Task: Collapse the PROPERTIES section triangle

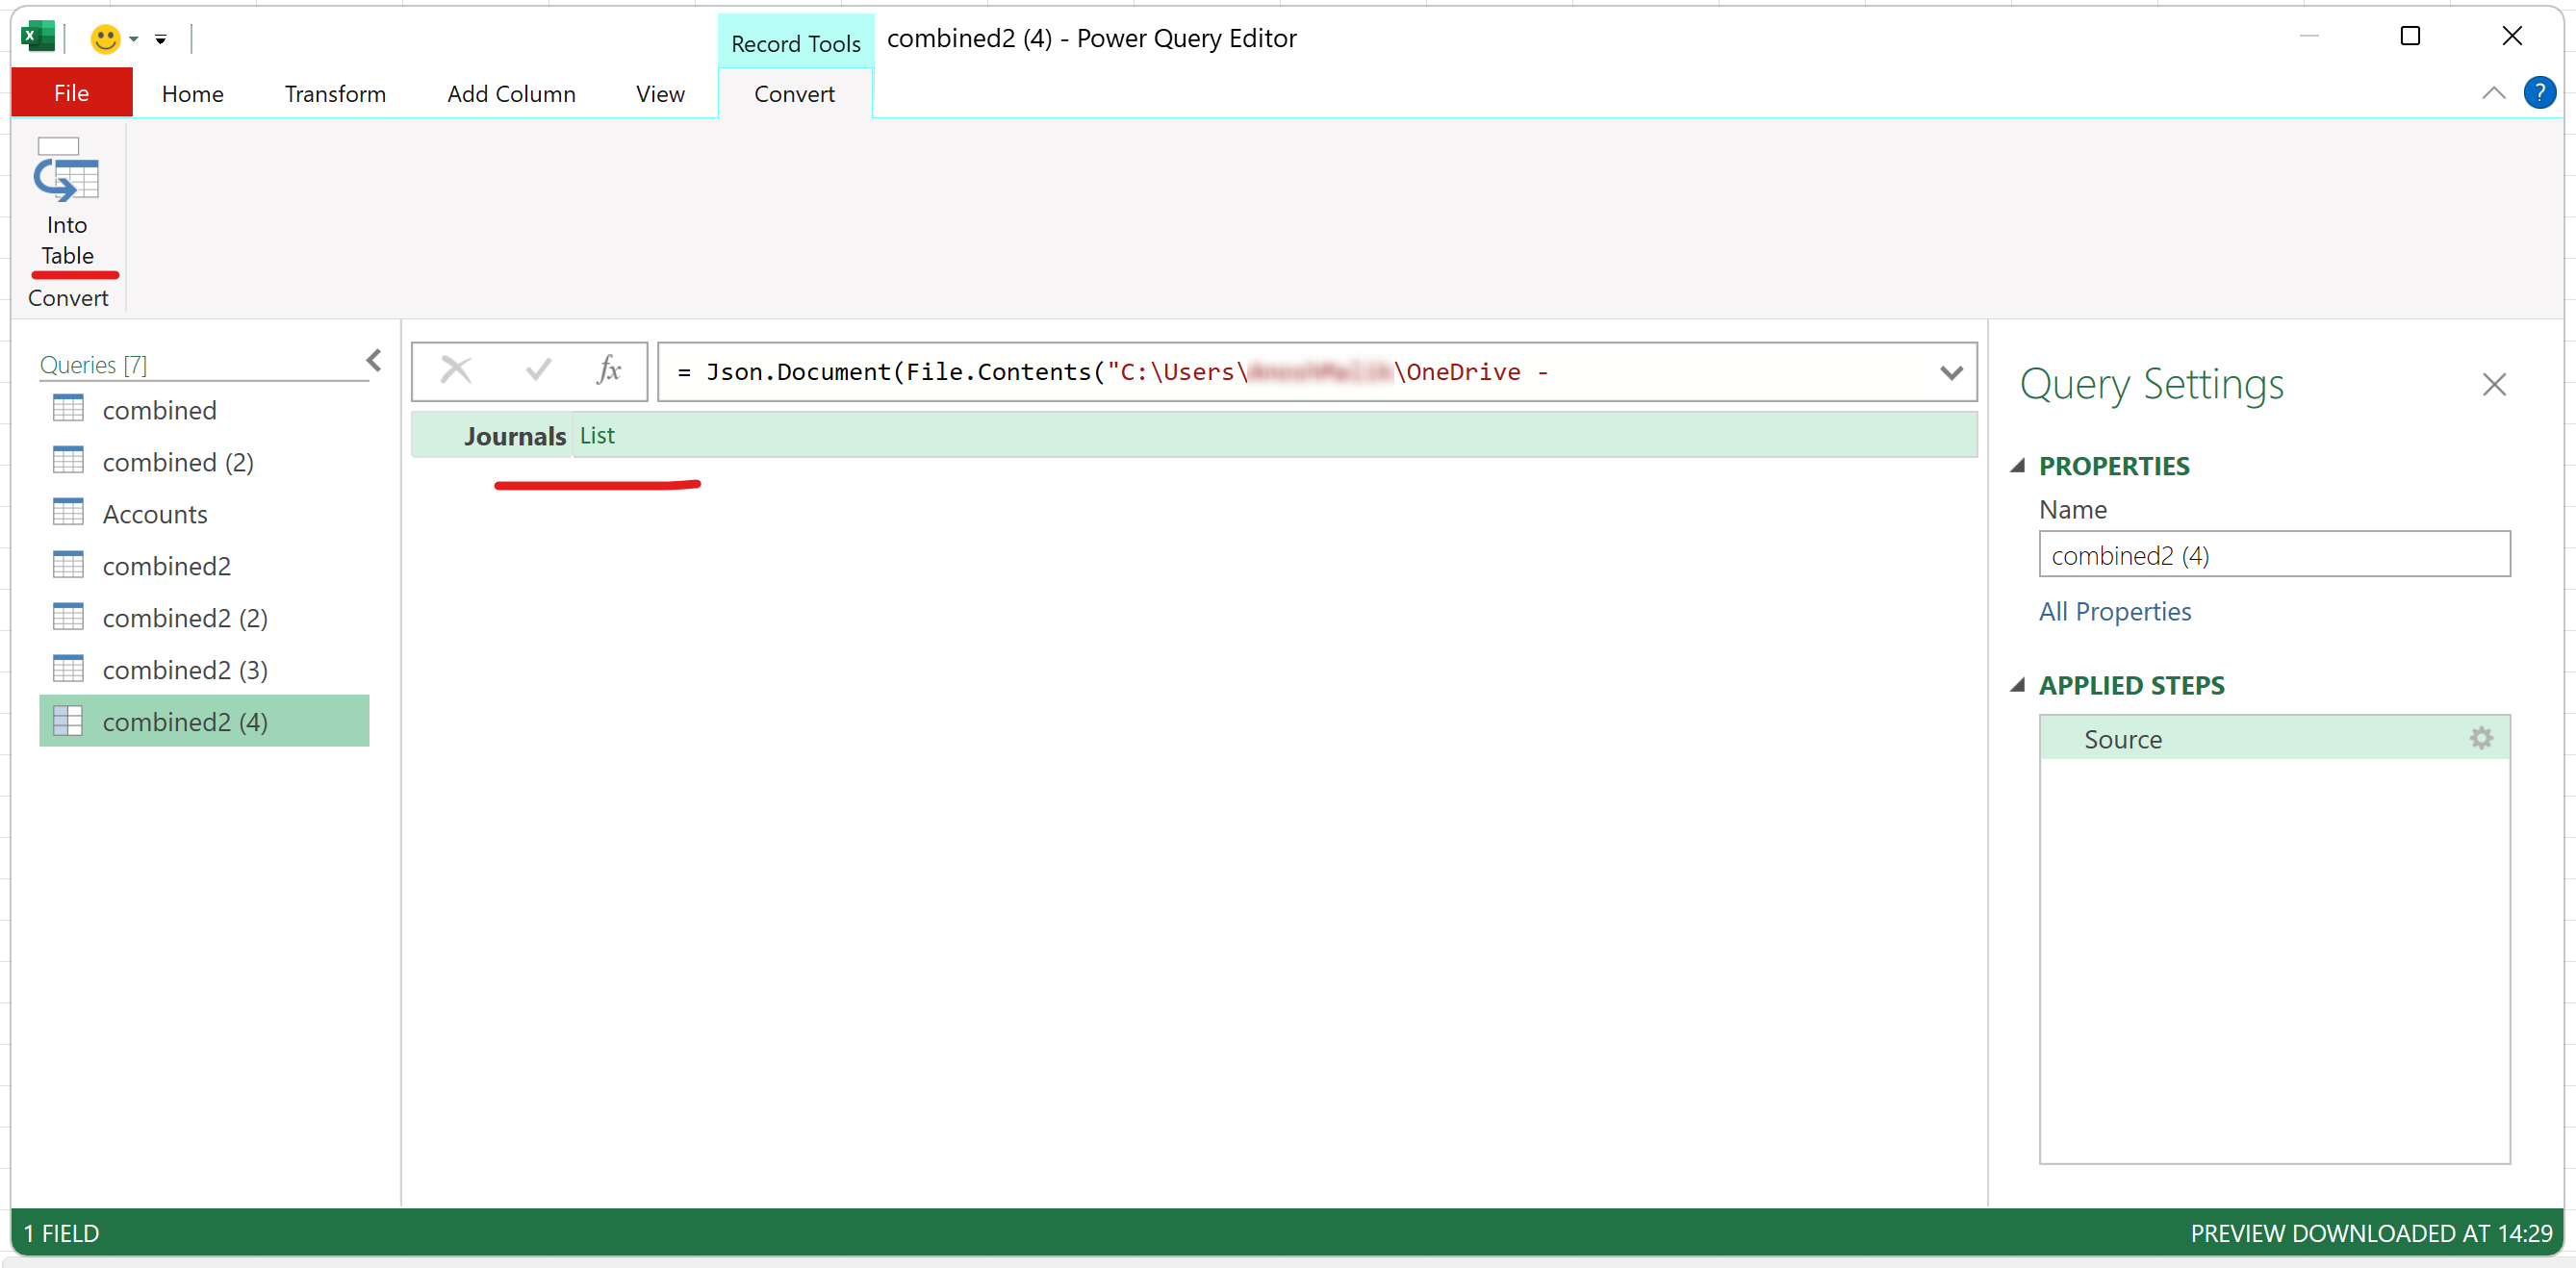Action: [x=2018, y=466]
